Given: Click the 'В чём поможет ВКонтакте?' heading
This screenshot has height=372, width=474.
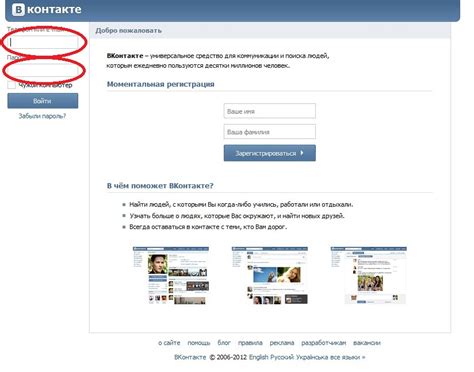Looking at the screenshot, I should pyautogui.click(x=160, y=186).
